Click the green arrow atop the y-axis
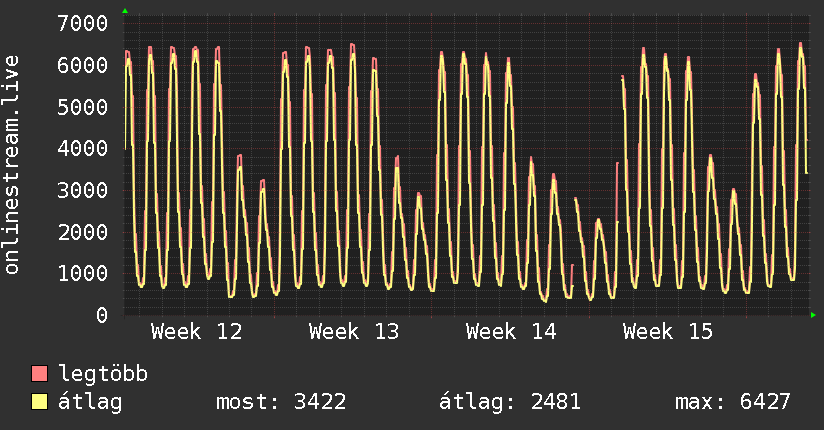 pyautogui.click(x=125, y=11)
